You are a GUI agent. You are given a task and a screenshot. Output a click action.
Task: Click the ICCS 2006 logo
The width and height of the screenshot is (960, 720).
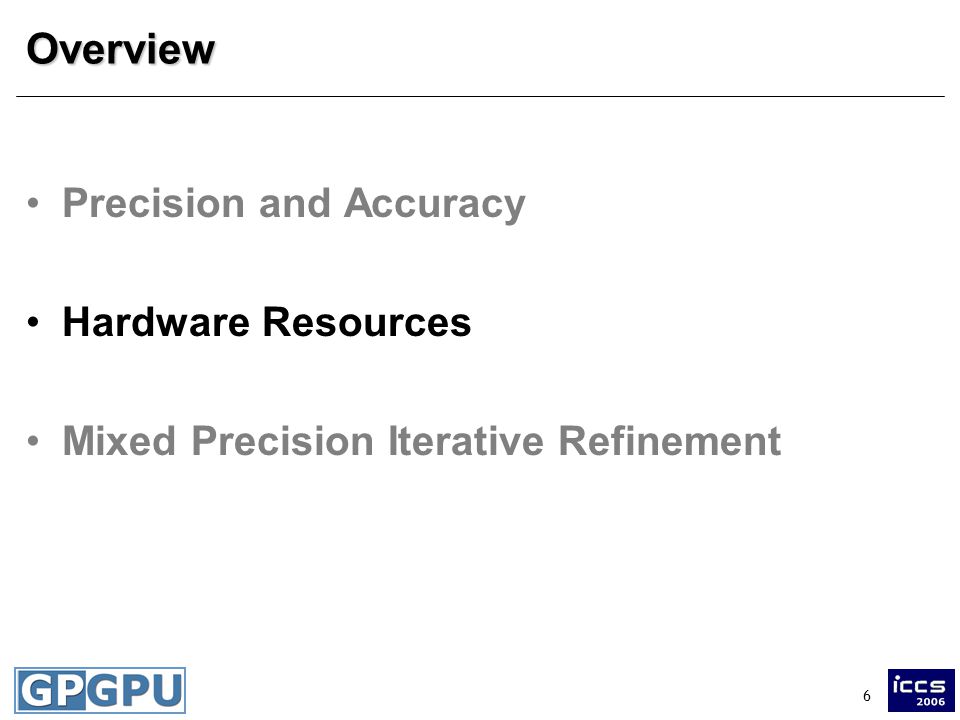click(x=921, y=690)
